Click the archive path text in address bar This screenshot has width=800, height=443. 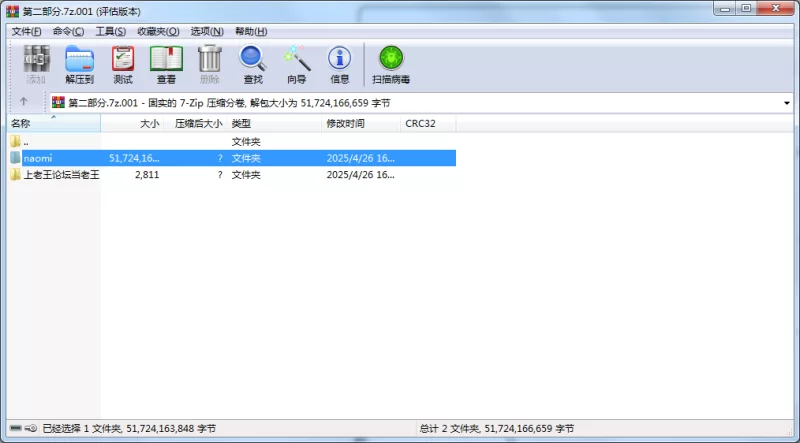pos(230,103)
